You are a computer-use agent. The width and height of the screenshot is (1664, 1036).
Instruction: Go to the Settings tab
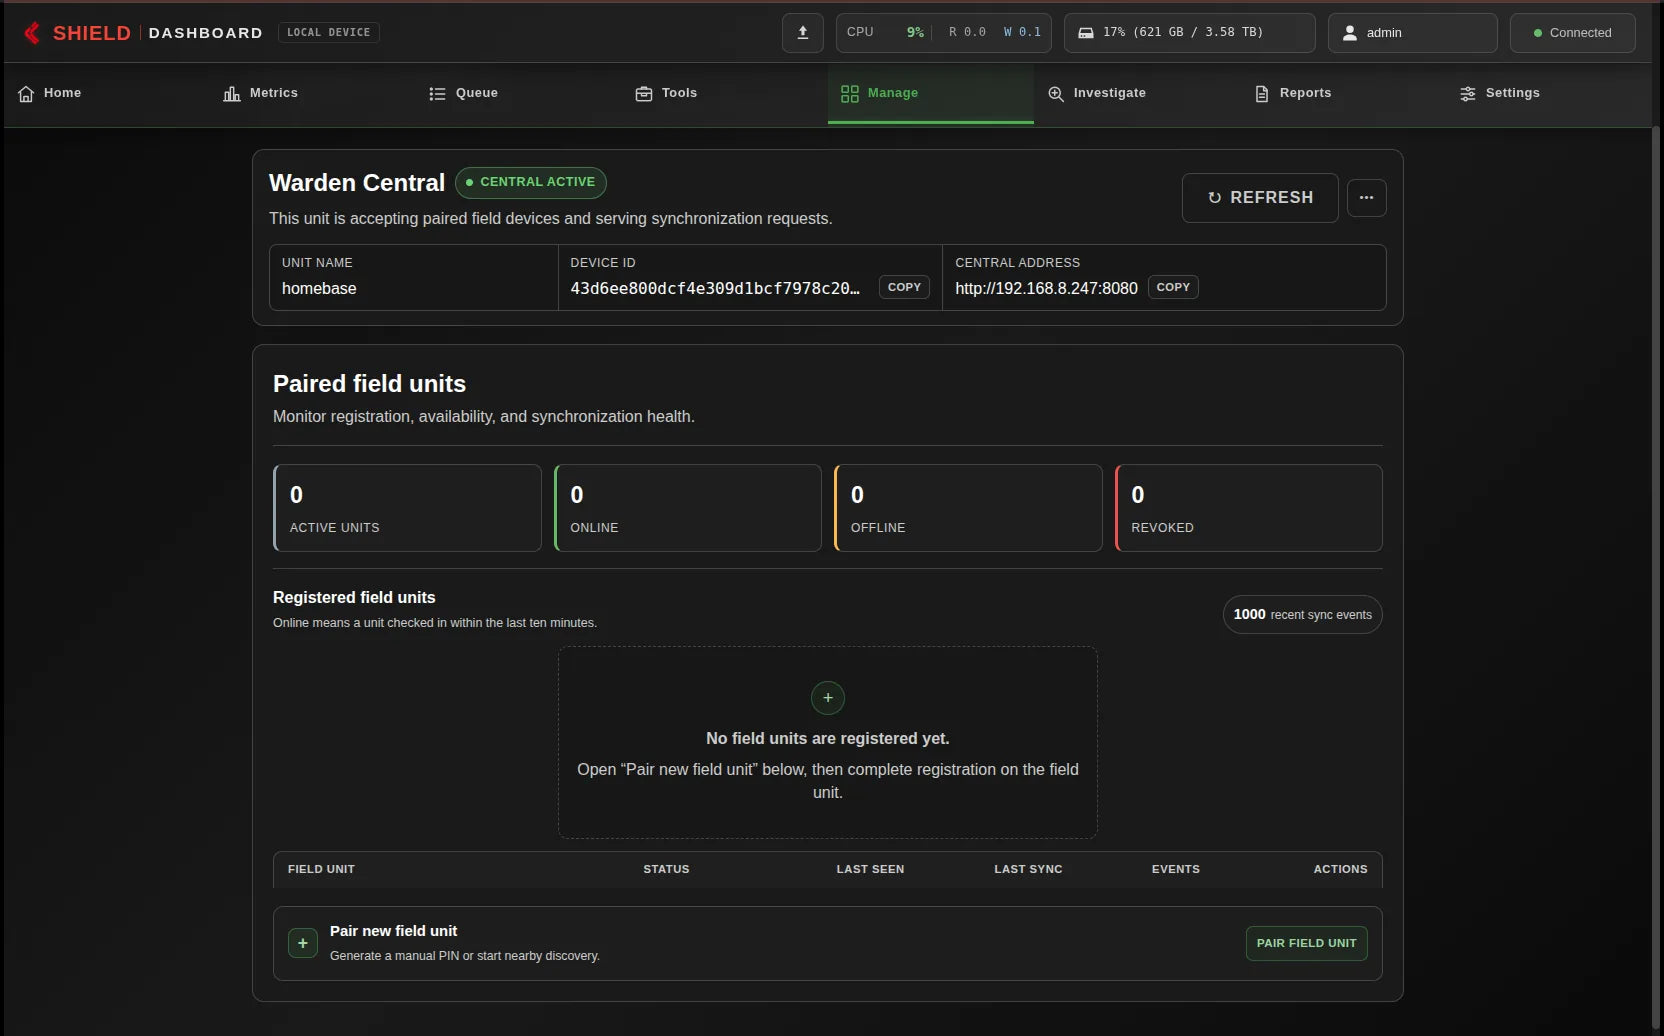click(1549, 94)
